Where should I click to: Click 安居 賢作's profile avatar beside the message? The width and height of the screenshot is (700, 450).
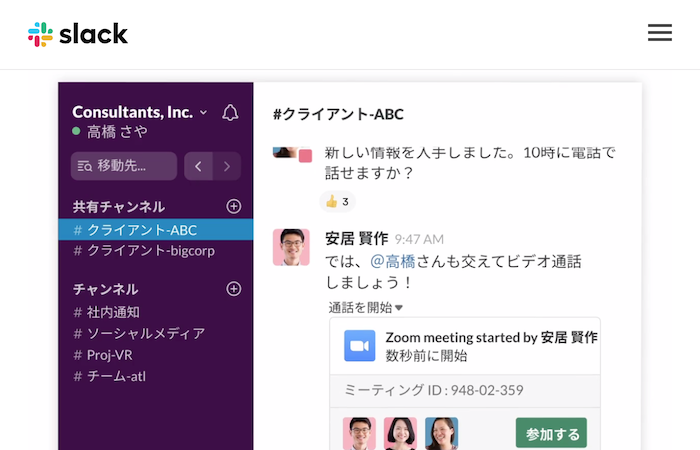291,247
